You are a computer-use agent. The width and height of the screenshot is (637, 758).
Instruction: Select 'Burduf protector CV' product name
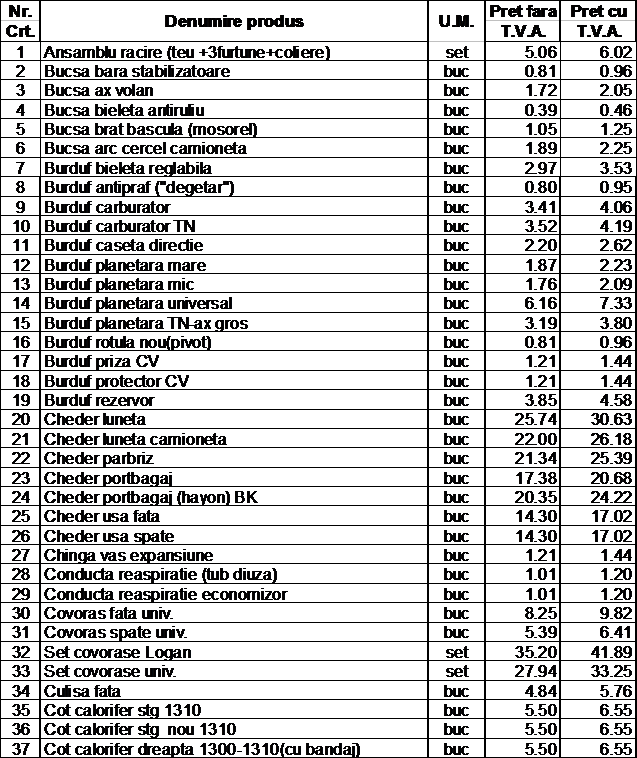coord(234,381)
